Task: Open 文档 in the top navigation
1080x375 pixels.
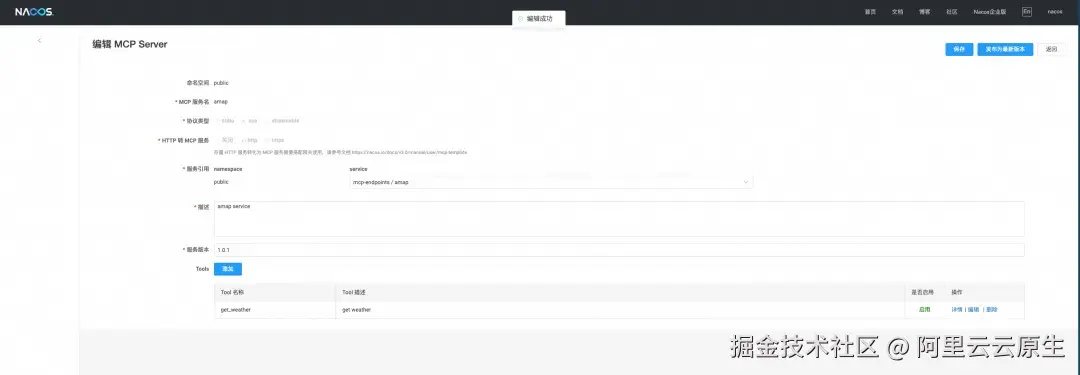Action: [897, 12]
